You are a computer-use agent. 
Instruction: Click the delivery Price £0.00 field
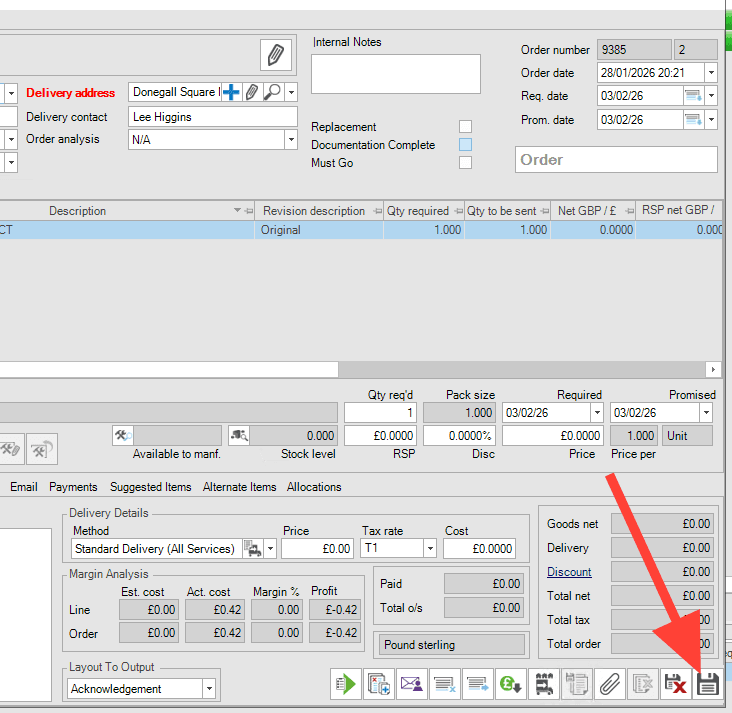[x=317, y=548]
